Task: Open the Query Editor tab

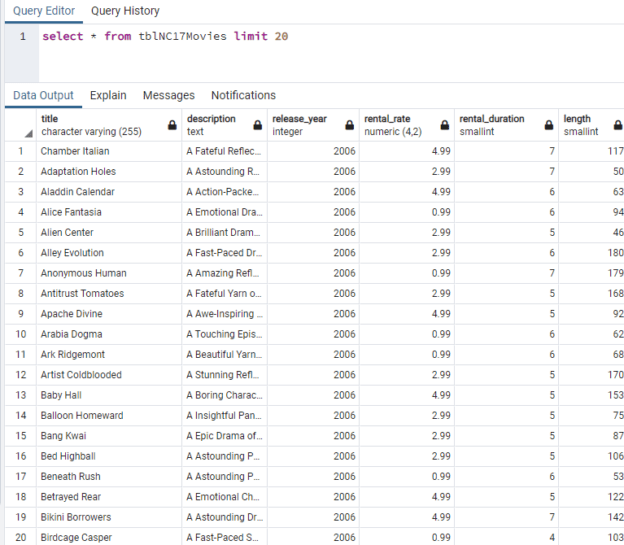Action: (x=44, y=11)
